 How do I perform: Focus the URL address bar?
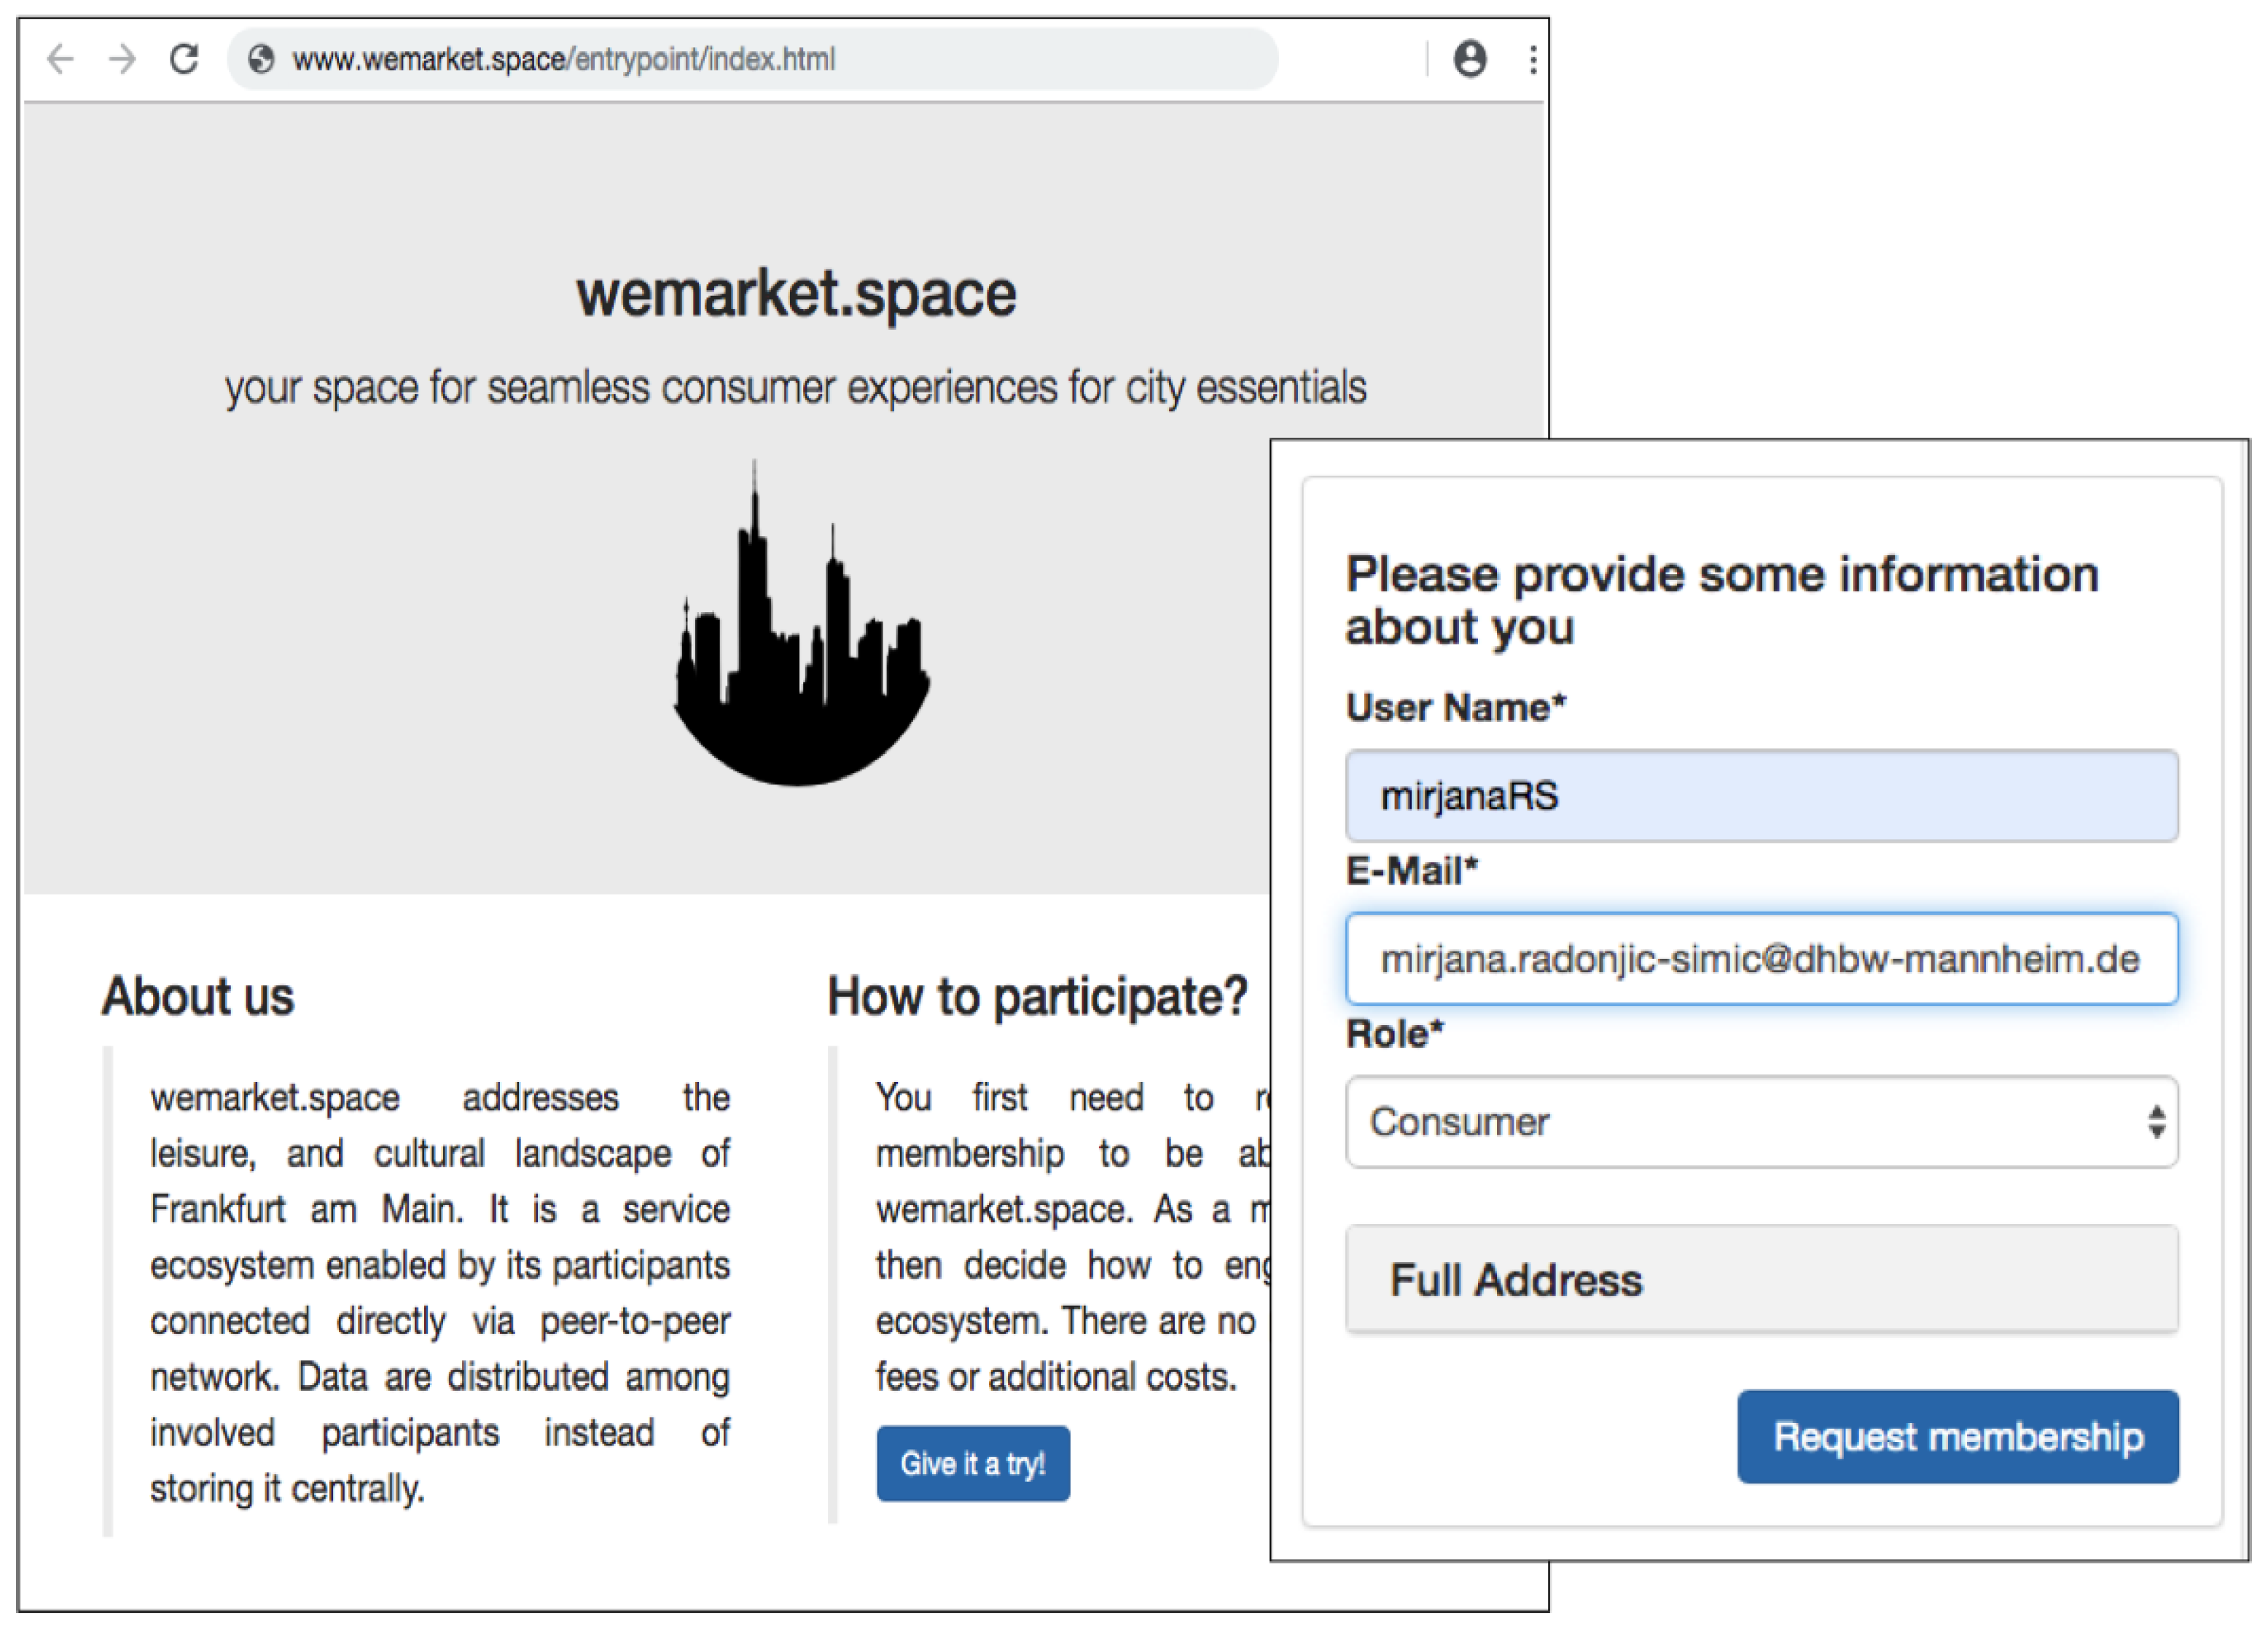click(700, 59)
